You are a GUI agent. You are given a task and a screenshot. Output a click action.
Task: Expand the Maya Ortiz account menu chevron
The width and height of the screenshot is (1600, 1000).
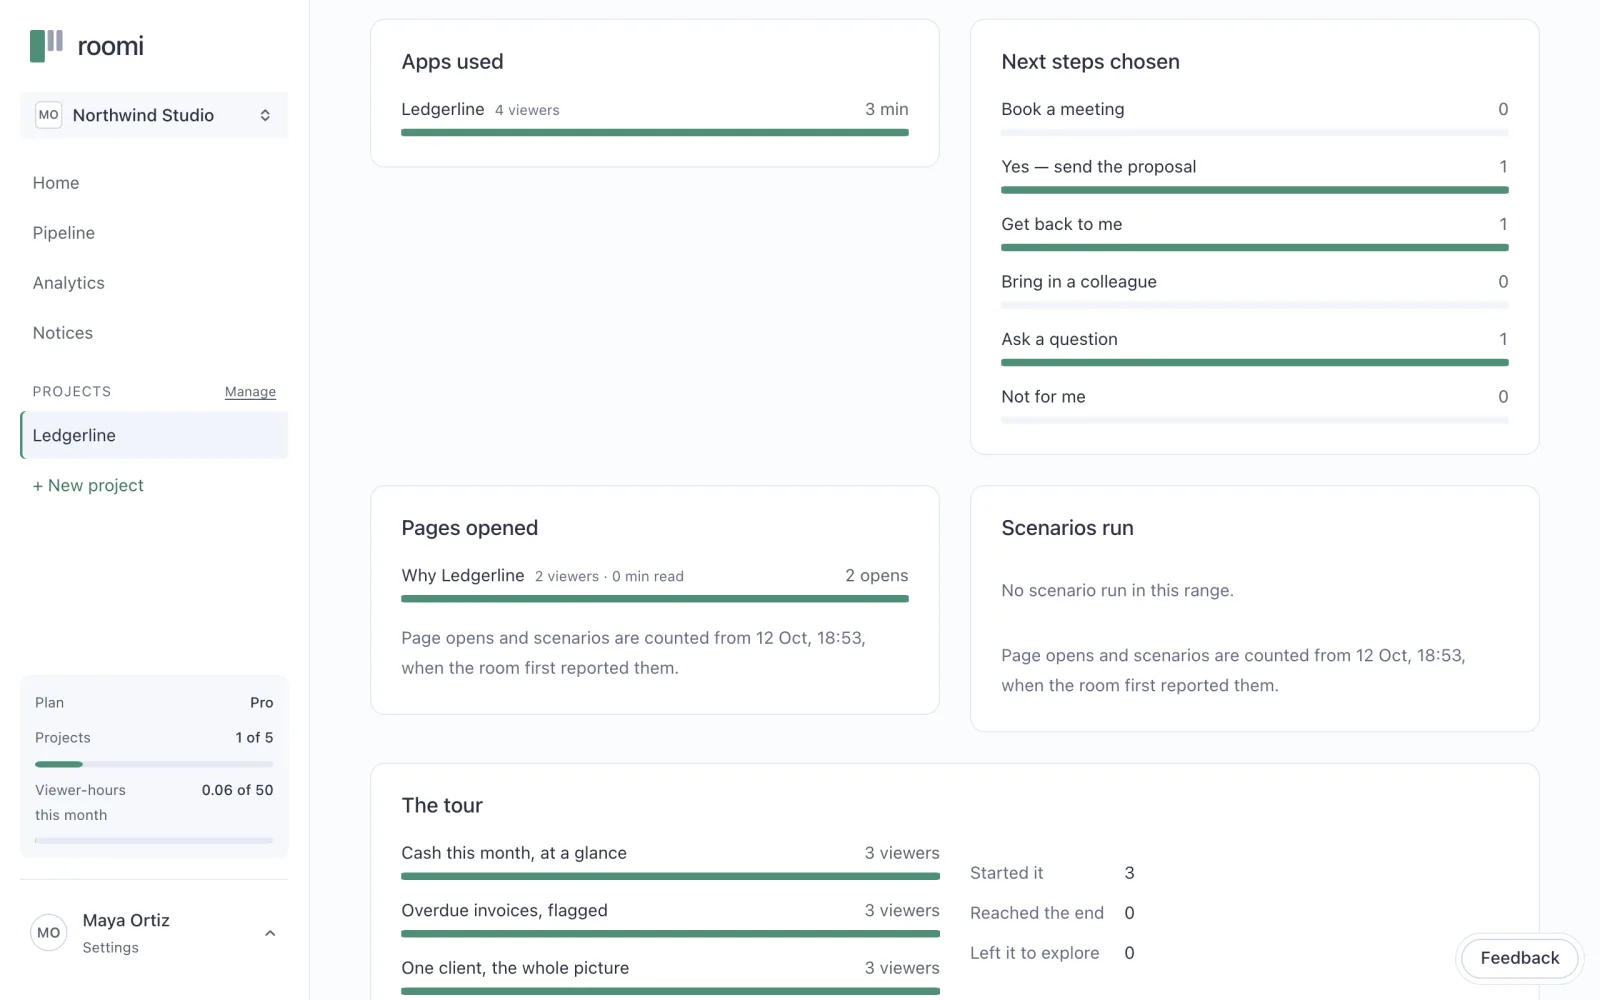[270, 933]
